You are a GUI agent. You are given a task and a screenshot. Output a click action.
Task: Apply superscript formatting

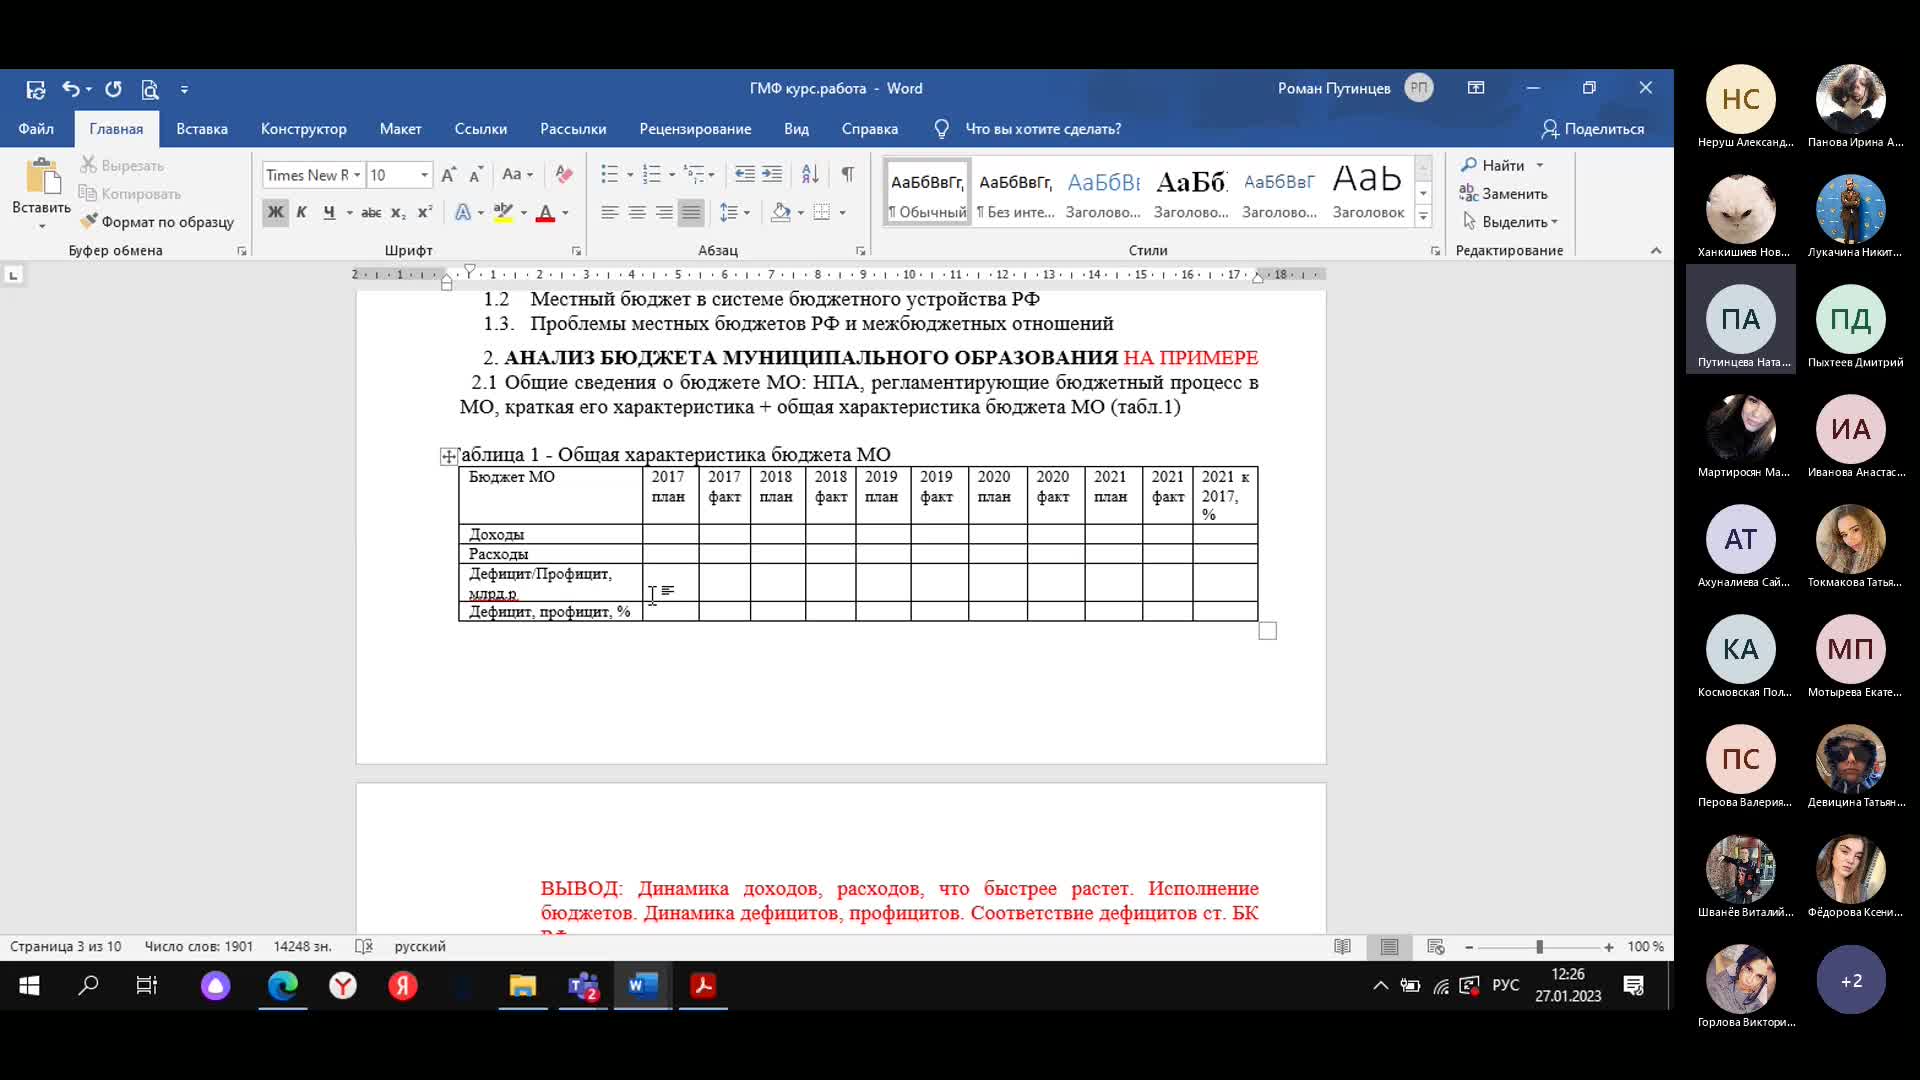tap(425, 212)
